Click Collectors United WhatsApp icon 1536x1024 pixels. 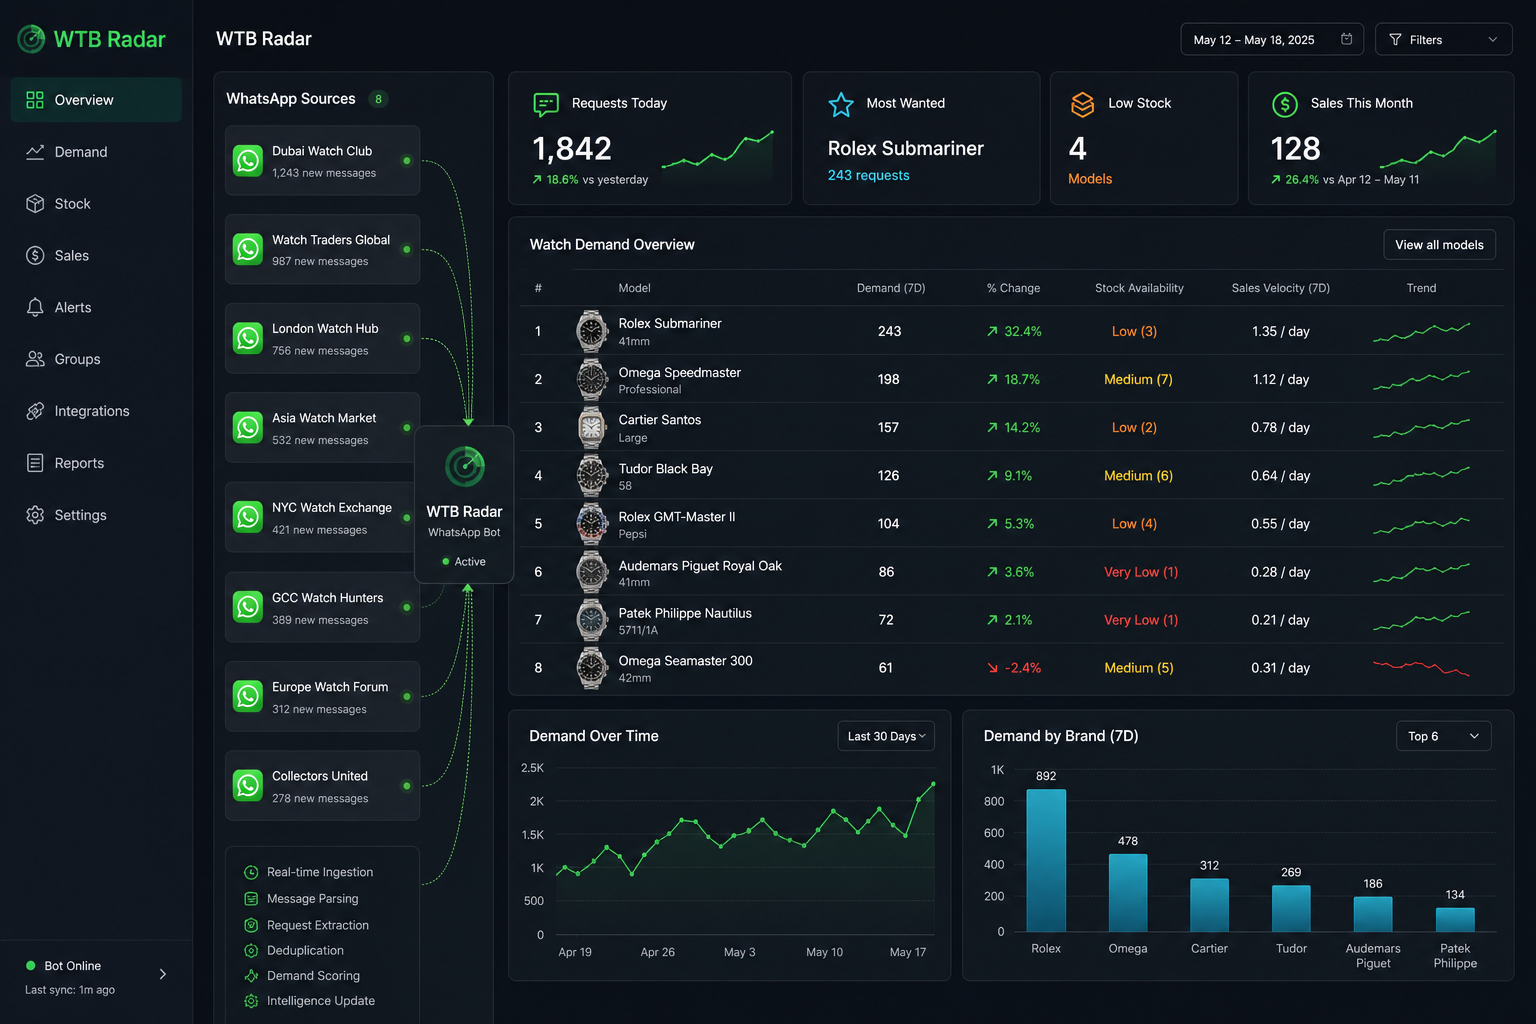click(x=248, y=785)
